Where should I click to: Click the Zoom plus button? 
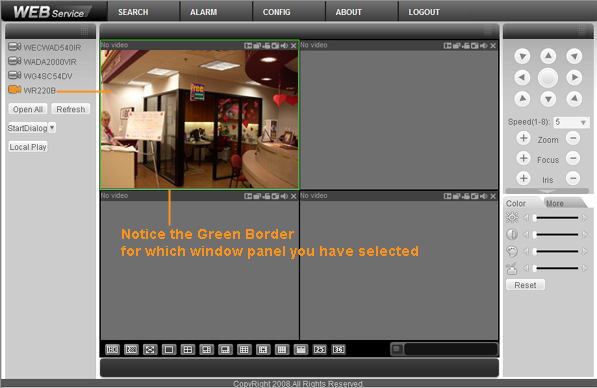[523, 138]
